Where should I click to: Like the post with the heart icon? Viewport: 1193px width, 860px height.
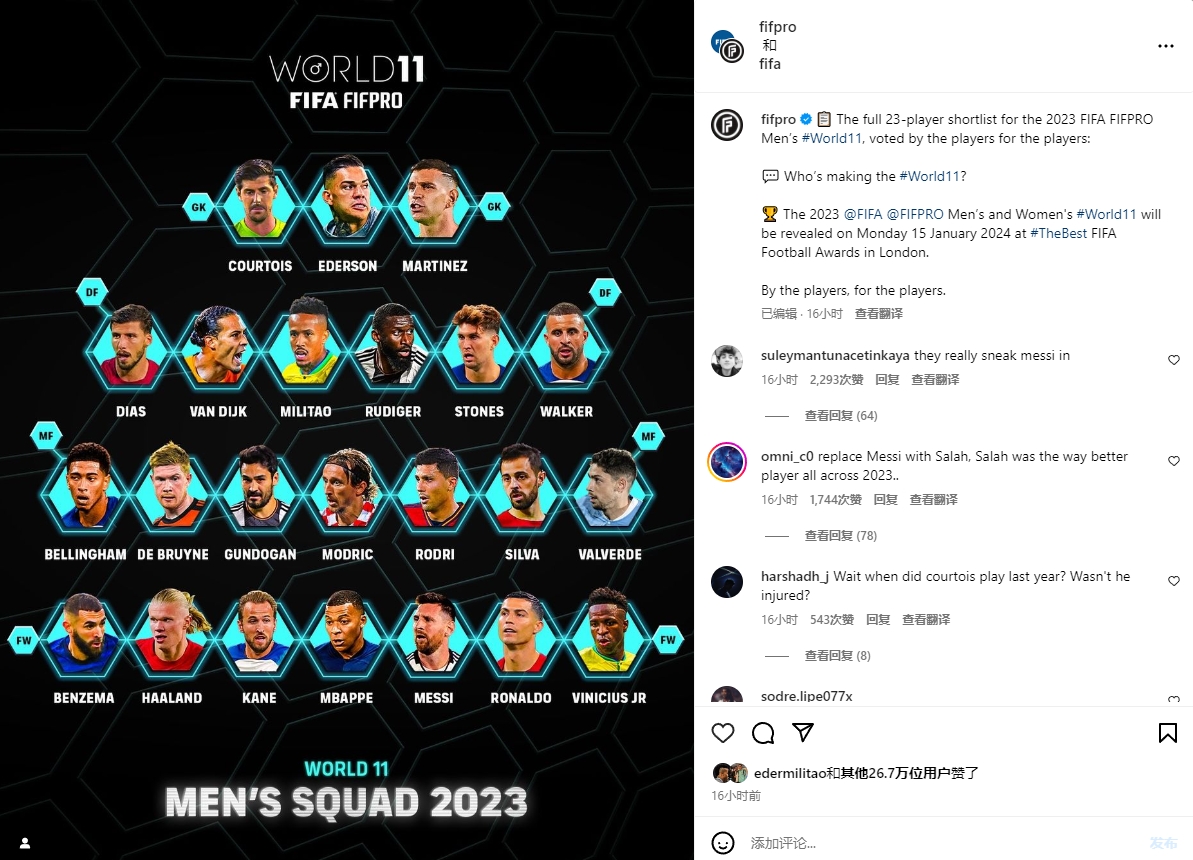pyautogui.click(x=723, y=733)
